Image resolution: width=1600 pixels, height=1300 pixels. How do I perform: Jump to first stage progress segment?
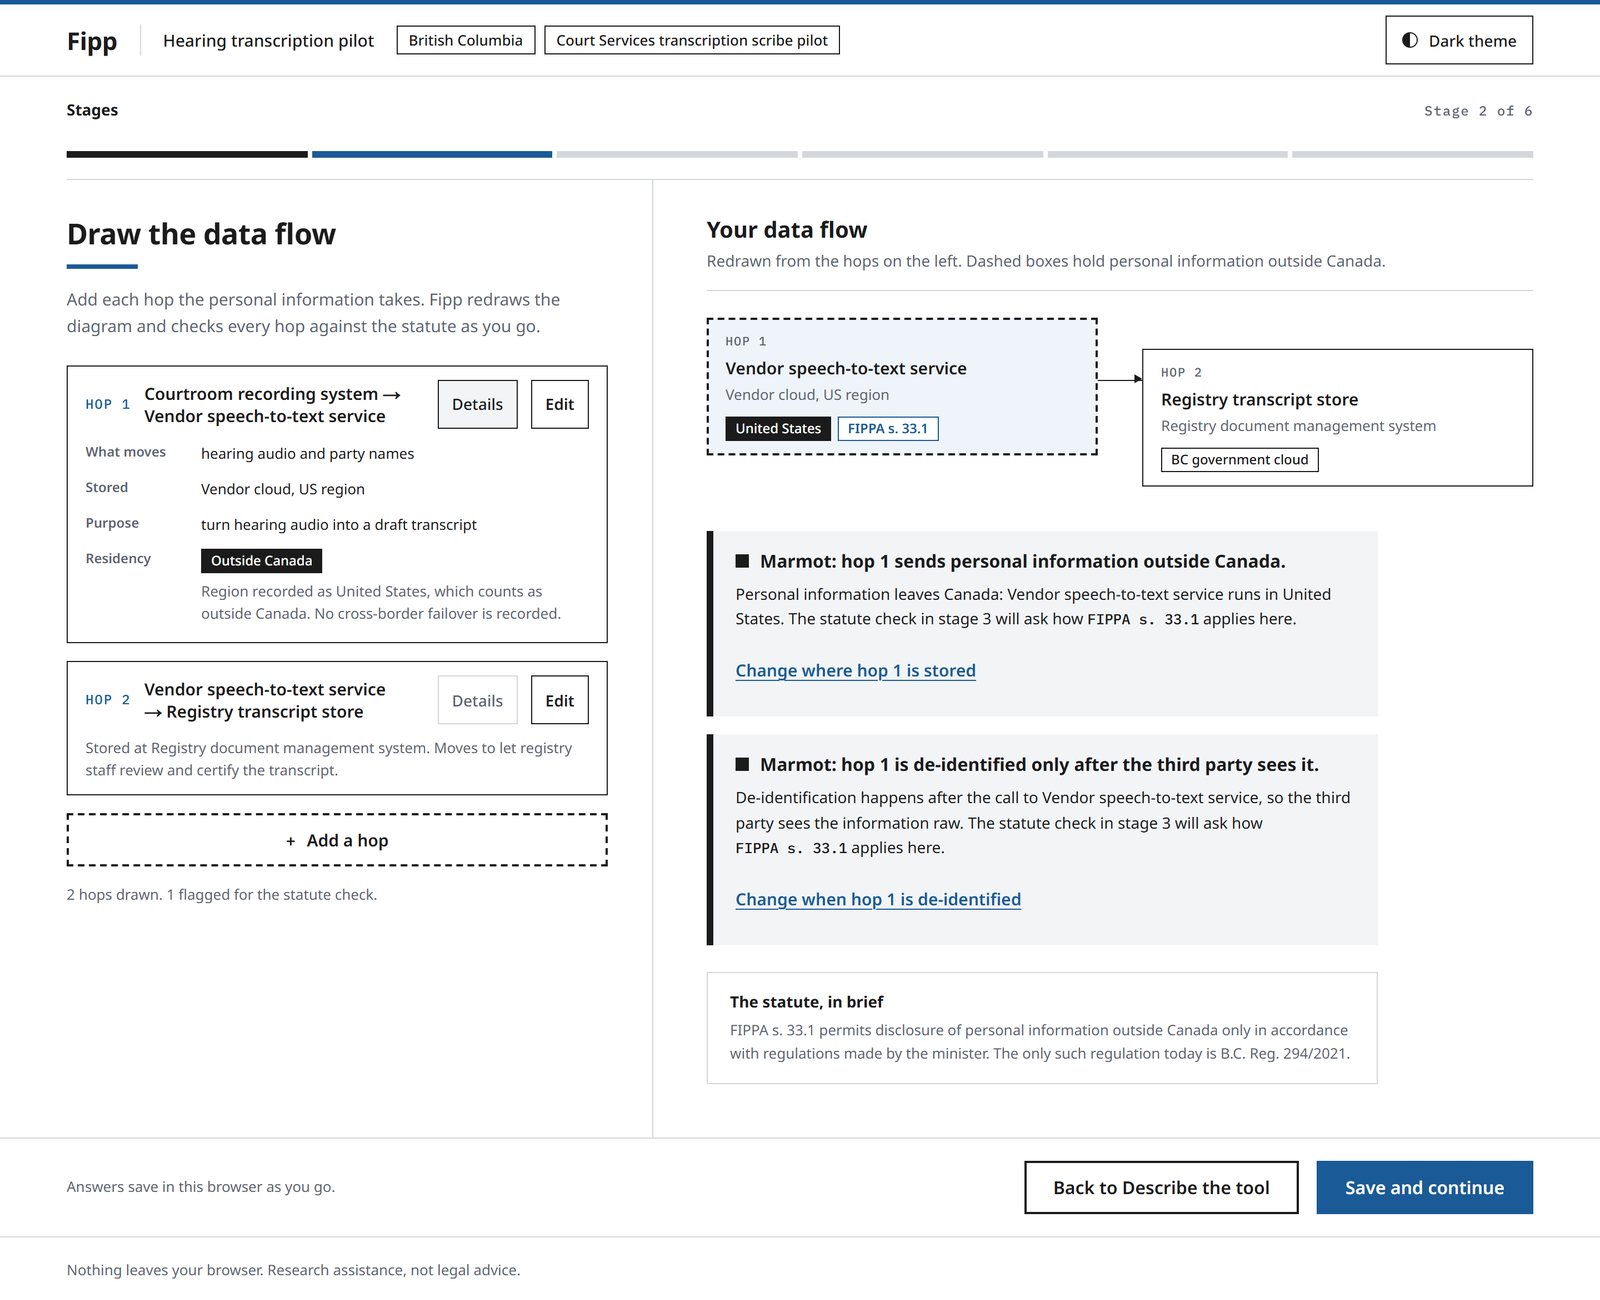tap(187, 154)
